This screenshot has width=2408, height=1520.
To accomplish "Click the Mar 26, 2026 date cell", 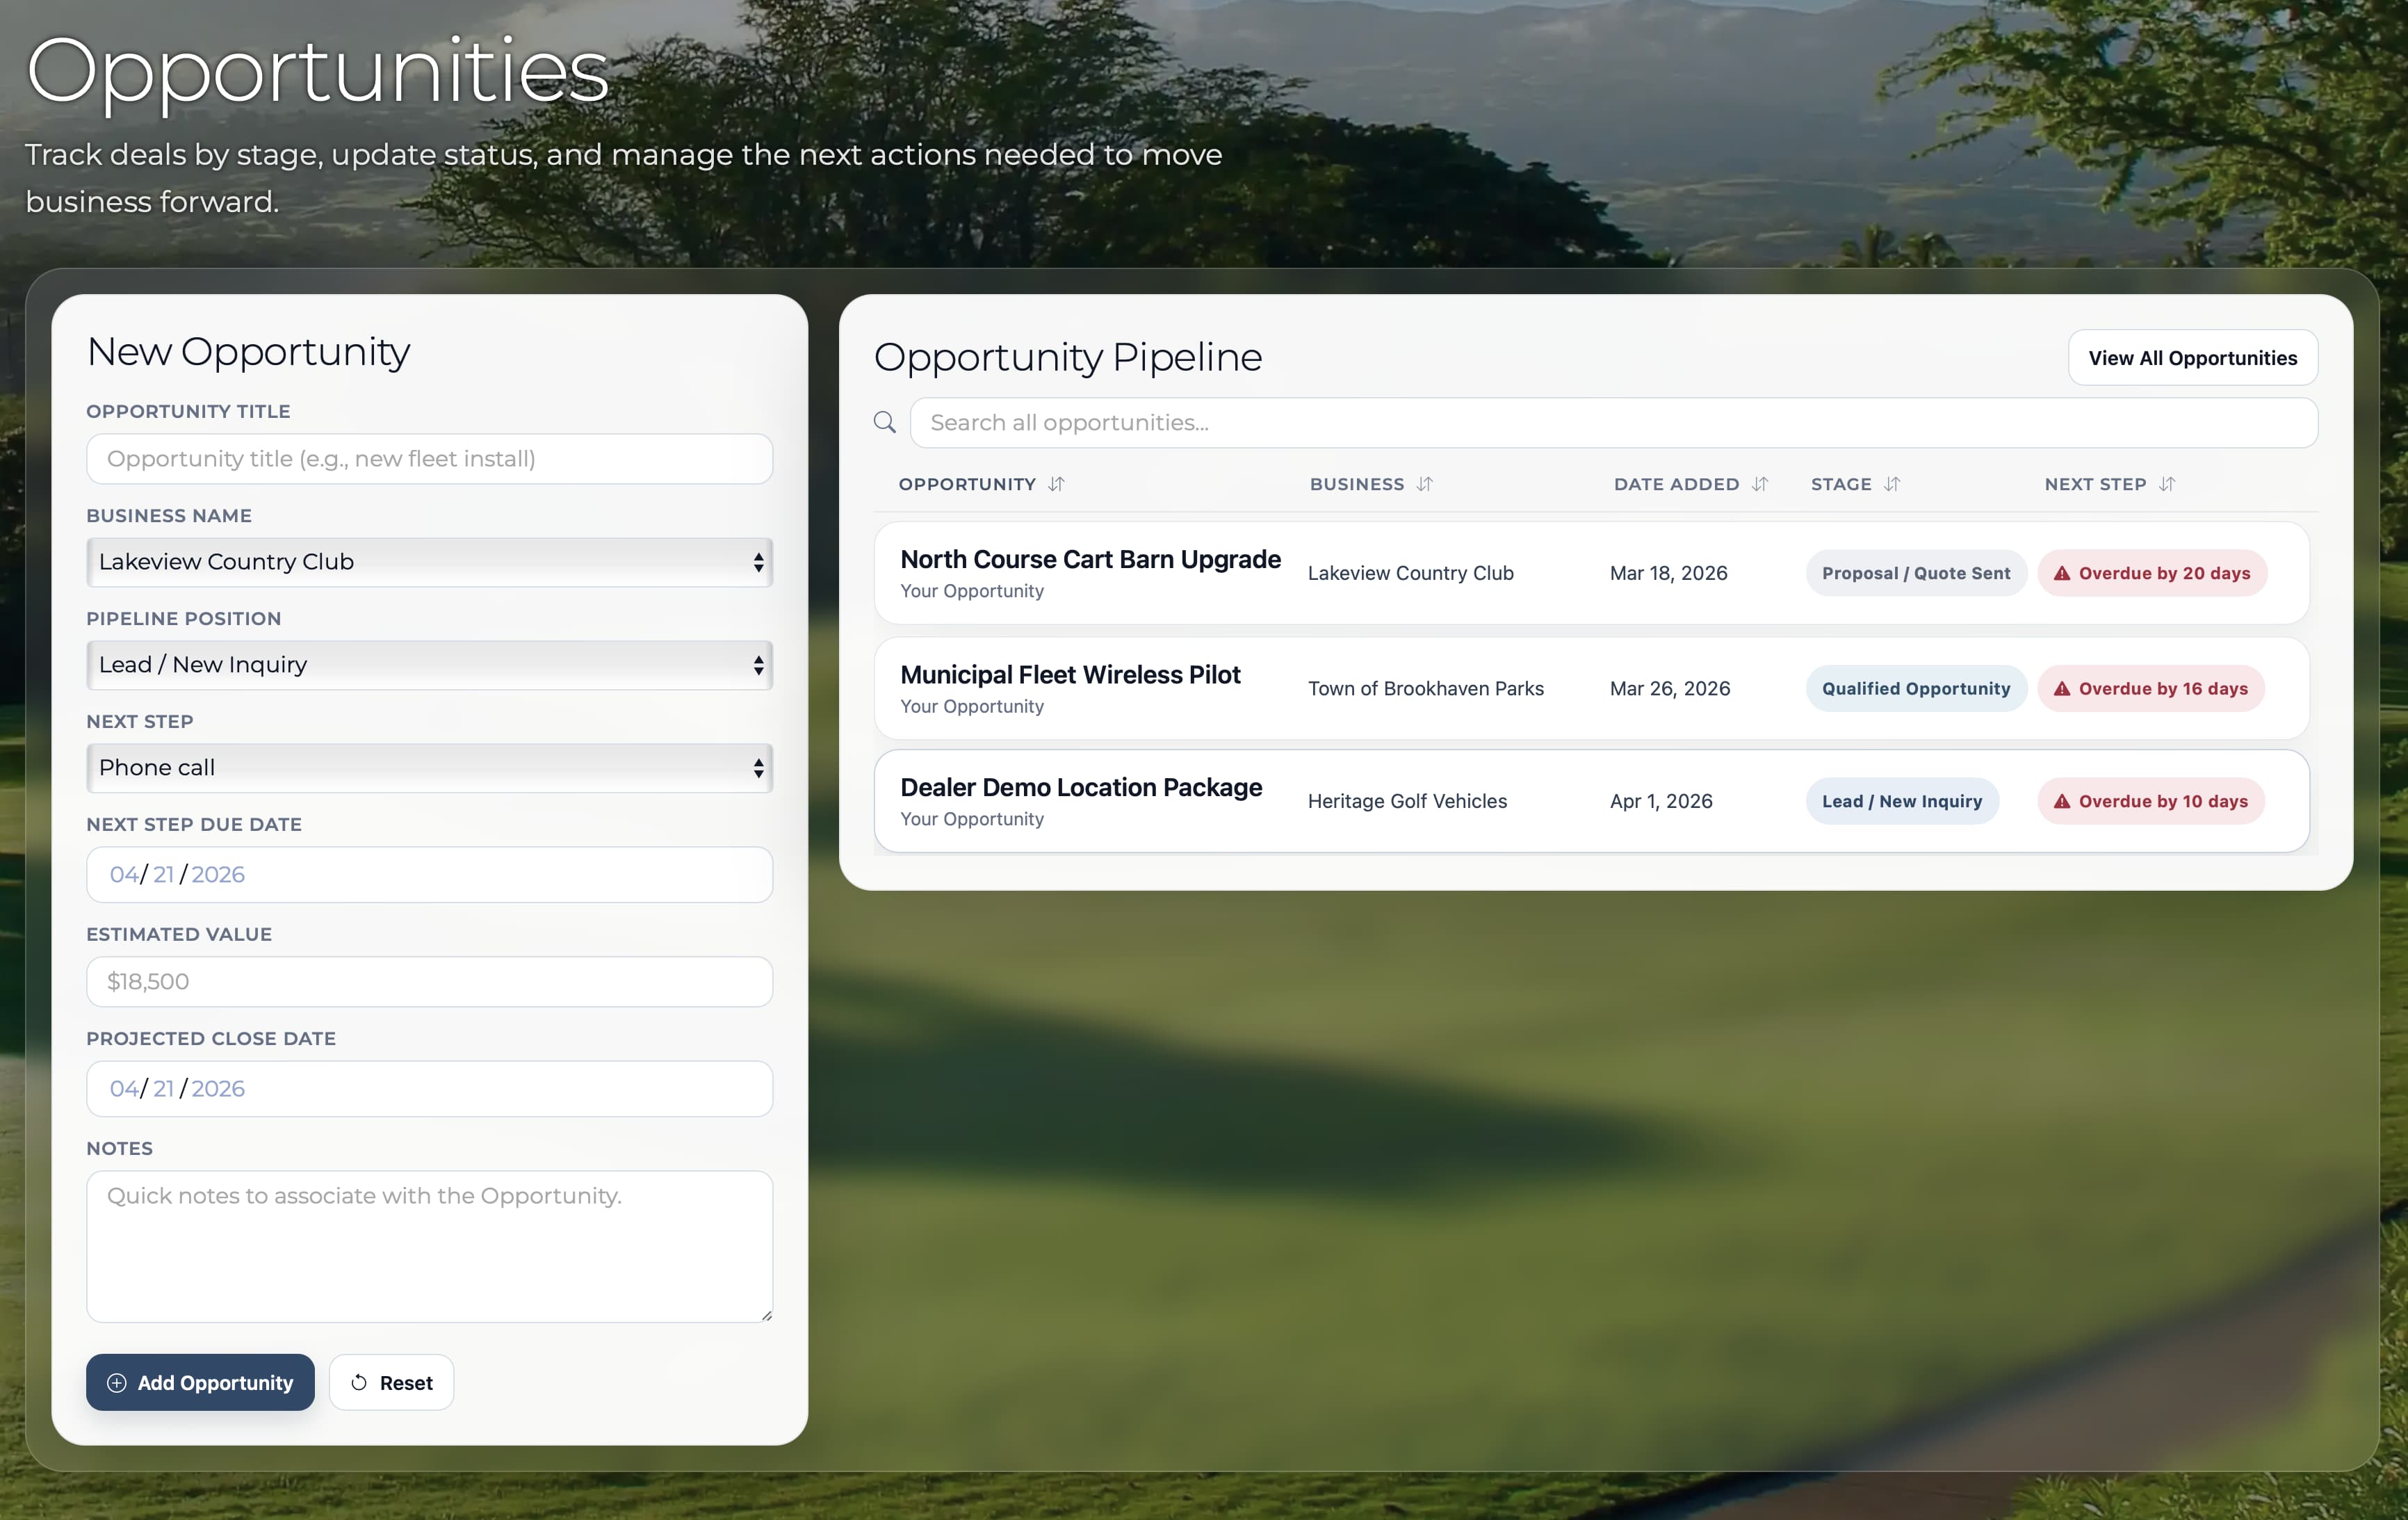I will coord(1669,688).
